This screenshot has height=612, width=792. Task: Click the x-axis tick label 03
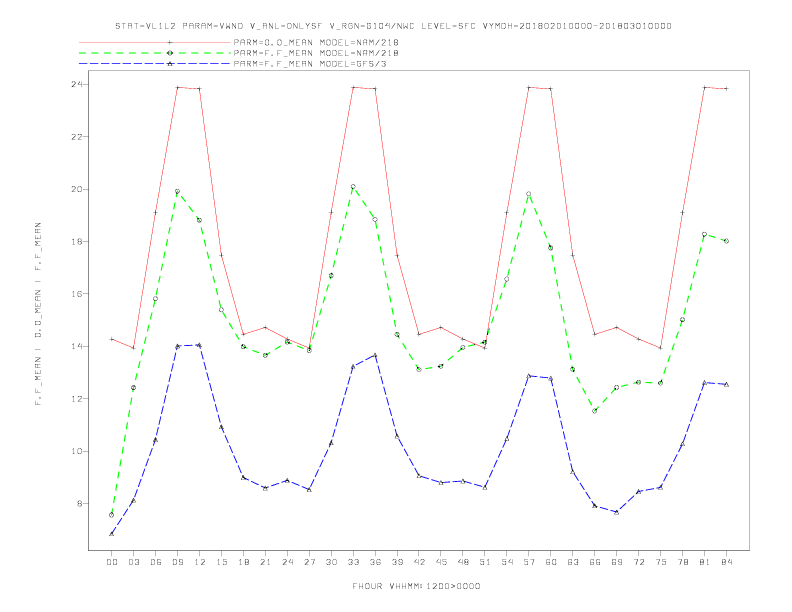coord(134,562)
